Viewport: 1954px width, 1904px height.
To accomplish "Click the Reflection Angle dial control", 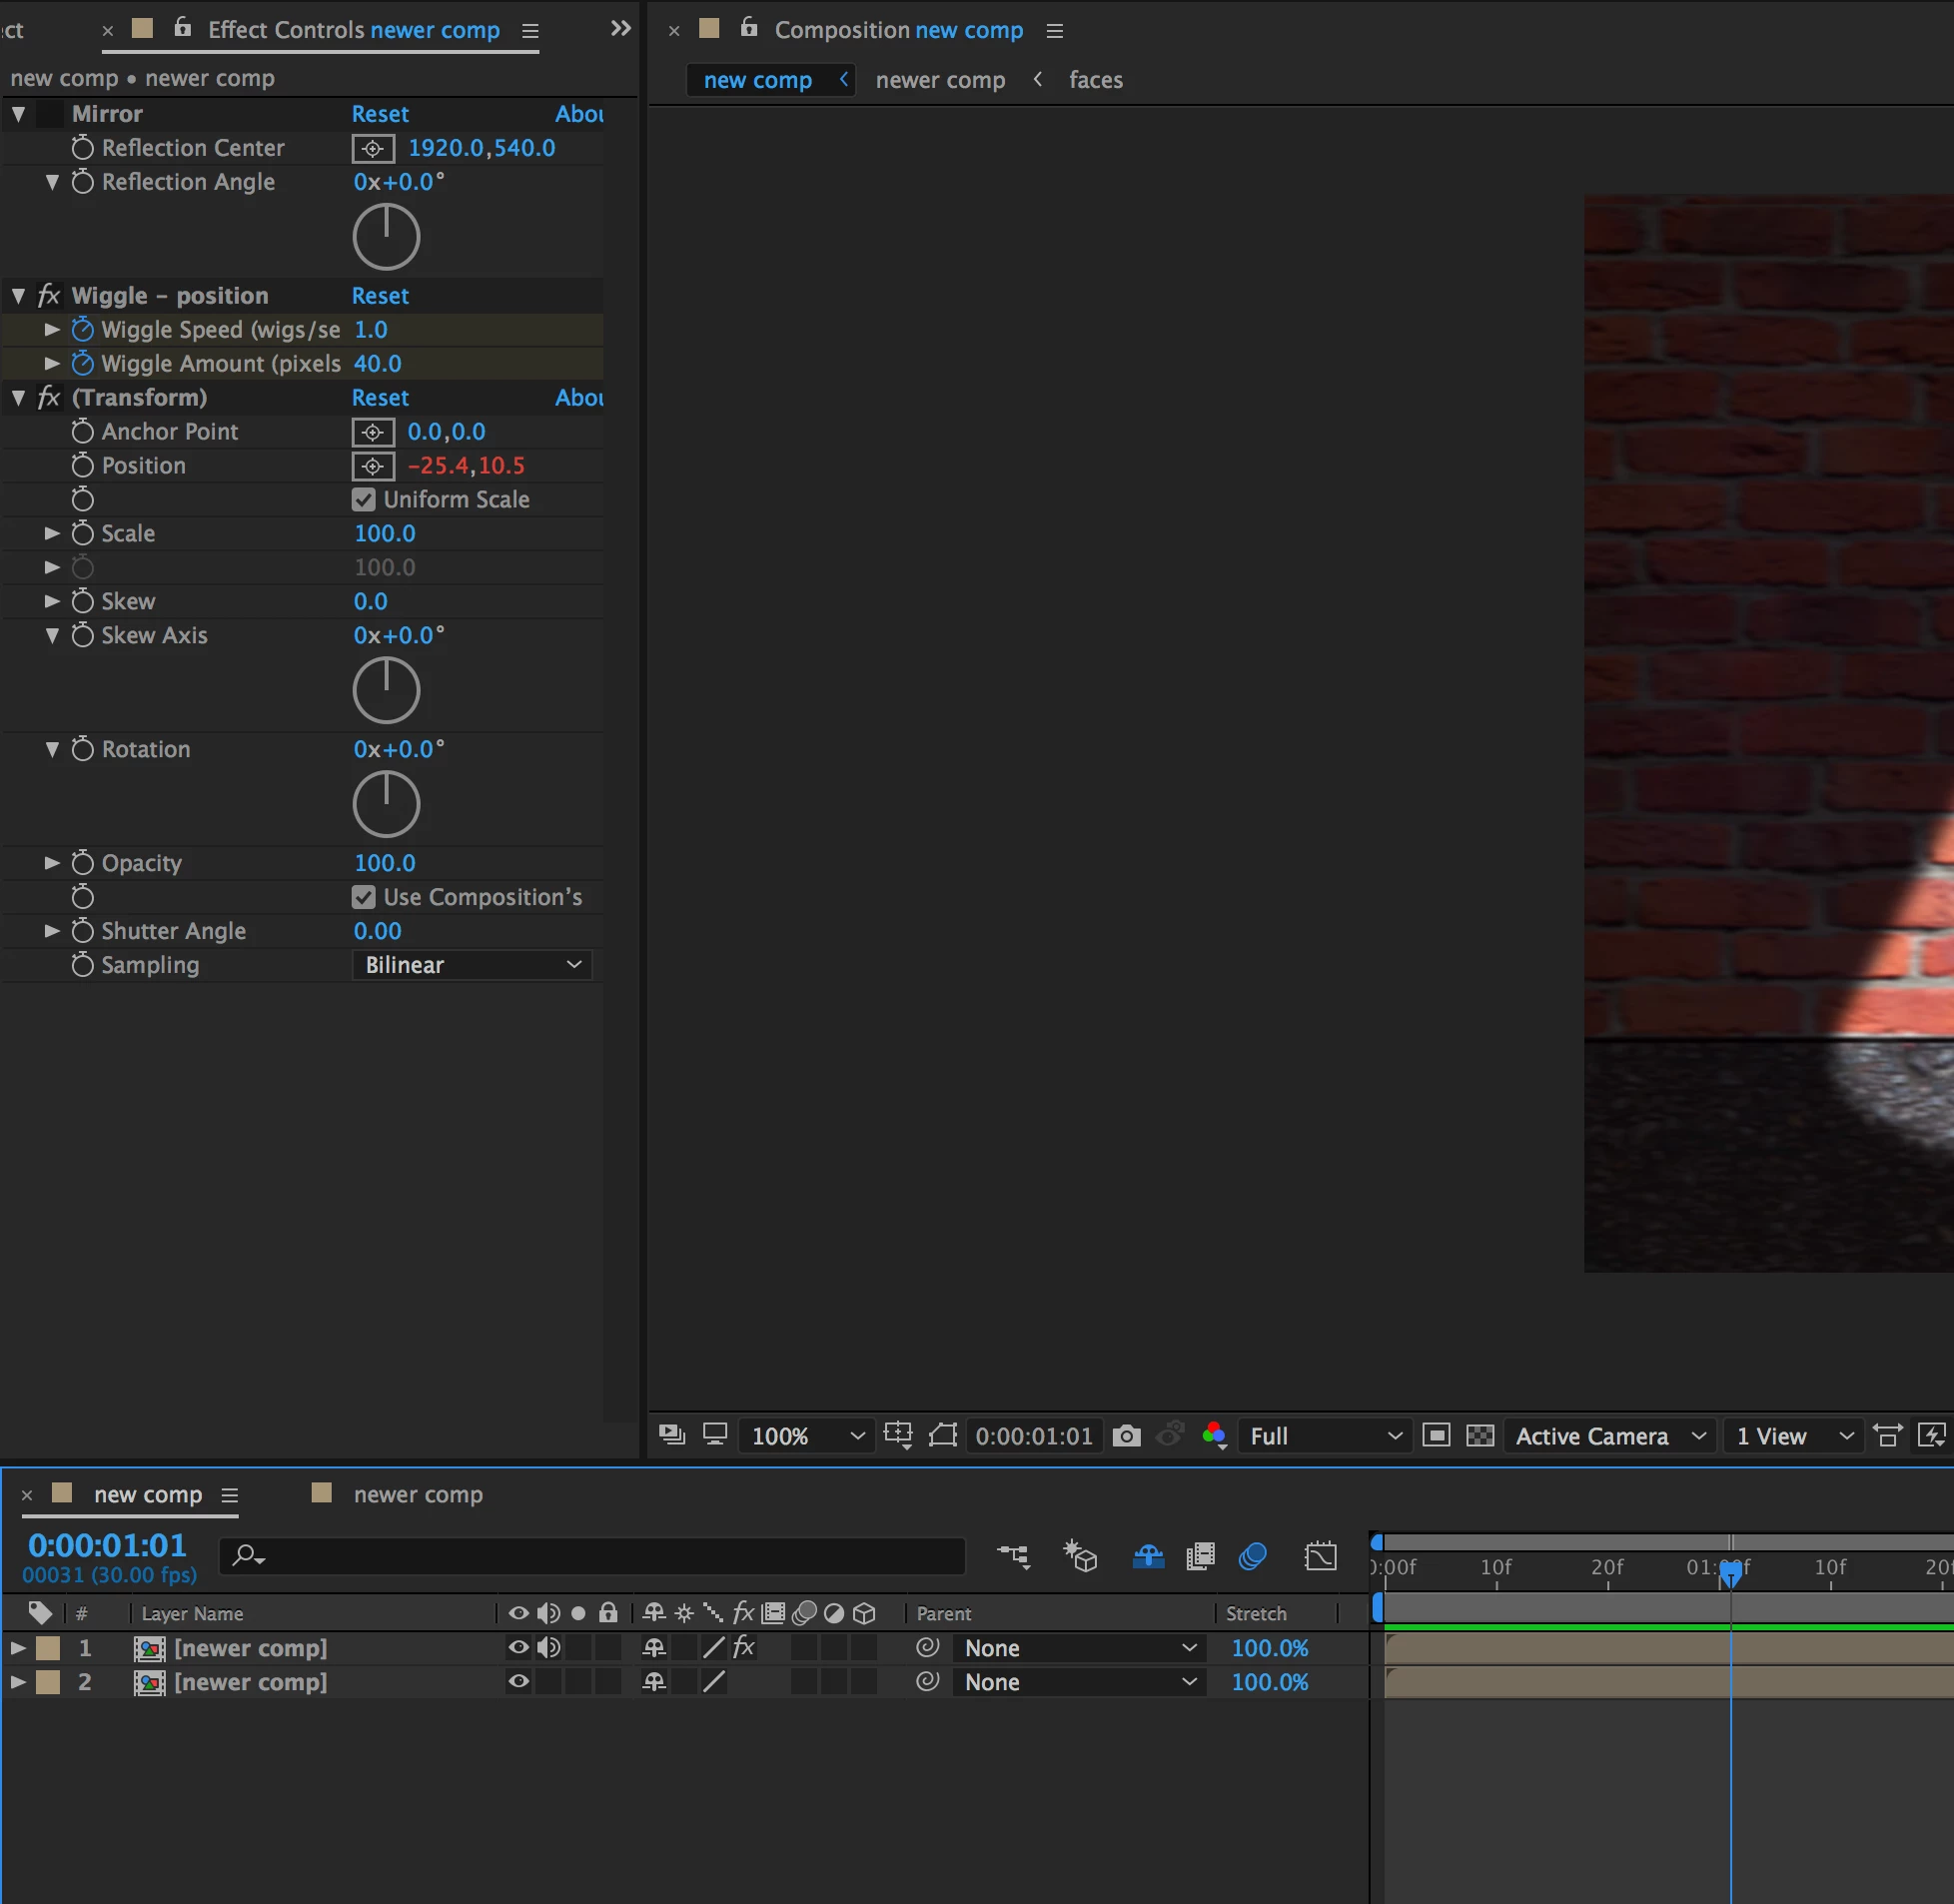I will click(386, 237).
